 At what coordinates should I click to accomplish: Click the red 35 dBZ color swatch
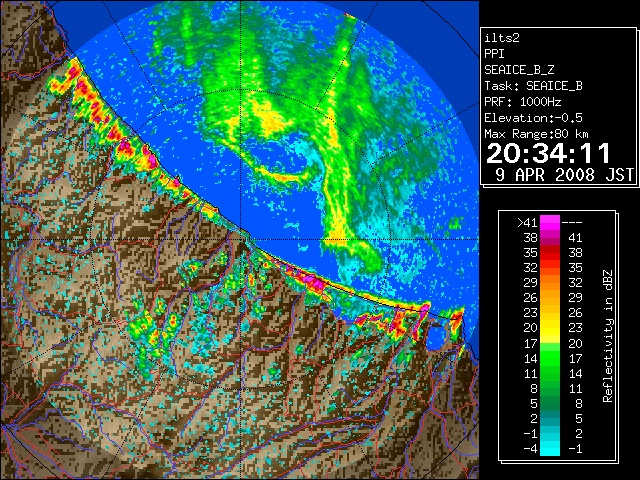pyautogui.click(x=550, y=253)
